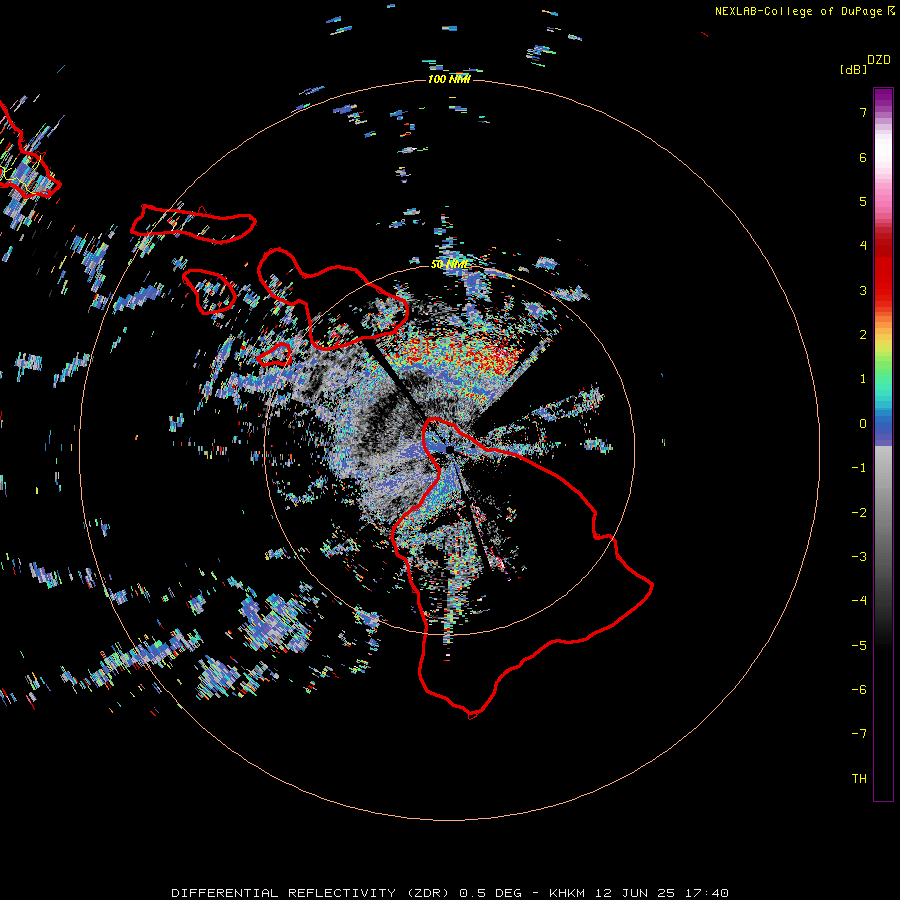This screenshot has width=900, height=900.
Task: Click the -6 value on the color scale
Action: pos(859,690)
